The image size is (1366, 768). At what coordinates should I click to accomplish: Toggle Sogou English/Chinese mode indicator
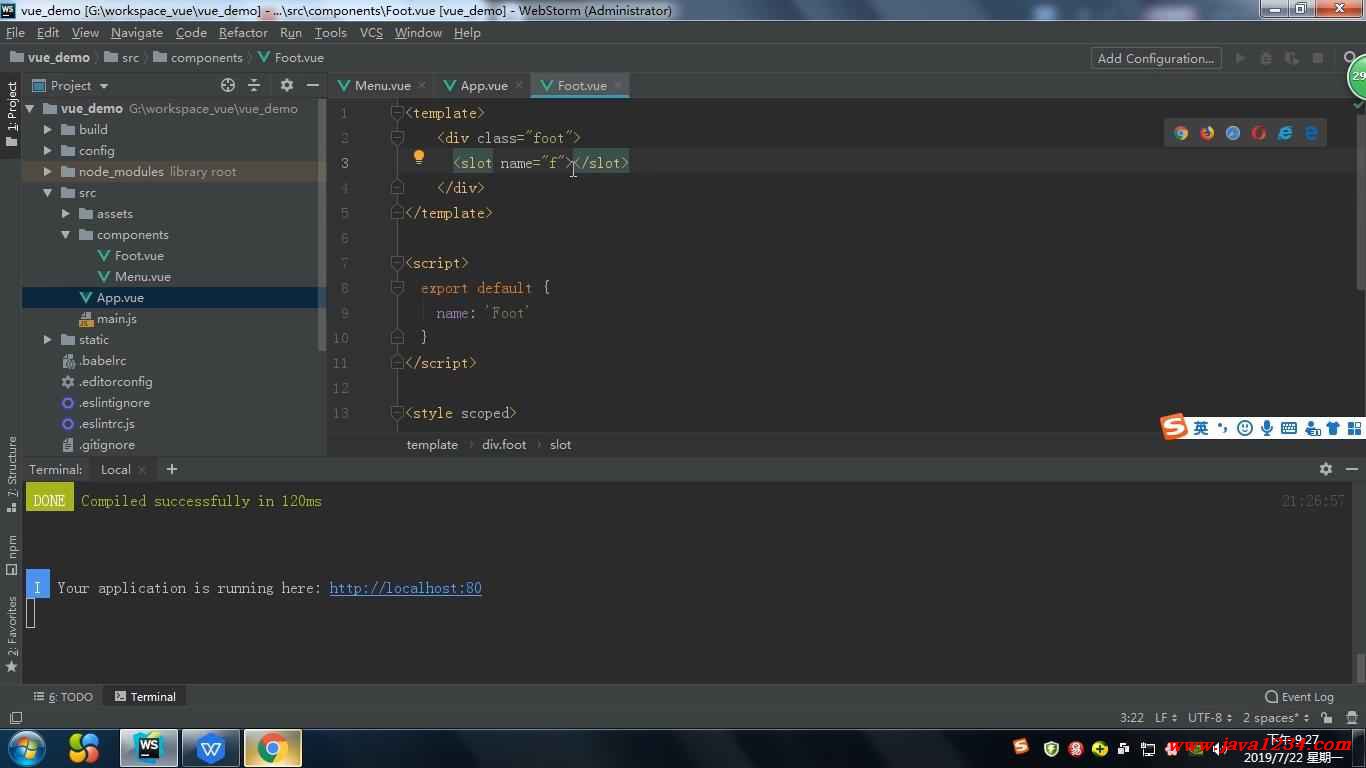[x=1201, y=428]
